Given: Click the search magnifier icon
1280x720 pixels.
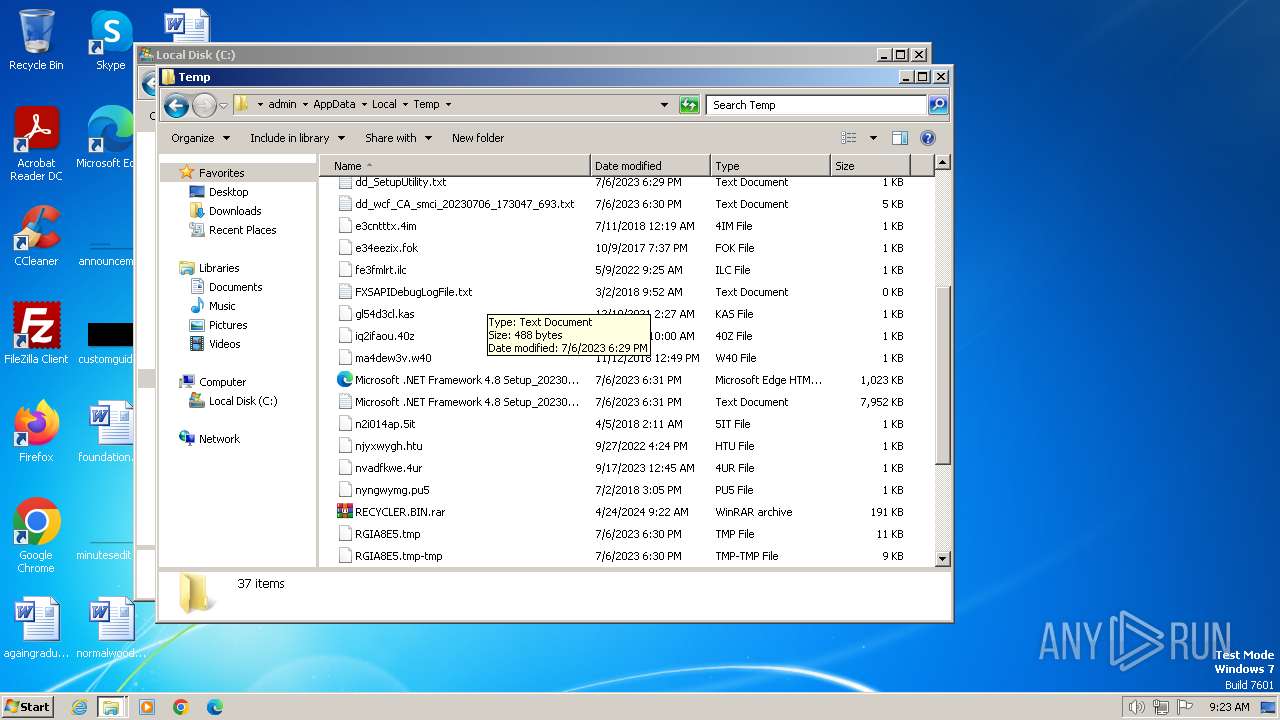Looking at the screenshot, I should pos(937,104).
